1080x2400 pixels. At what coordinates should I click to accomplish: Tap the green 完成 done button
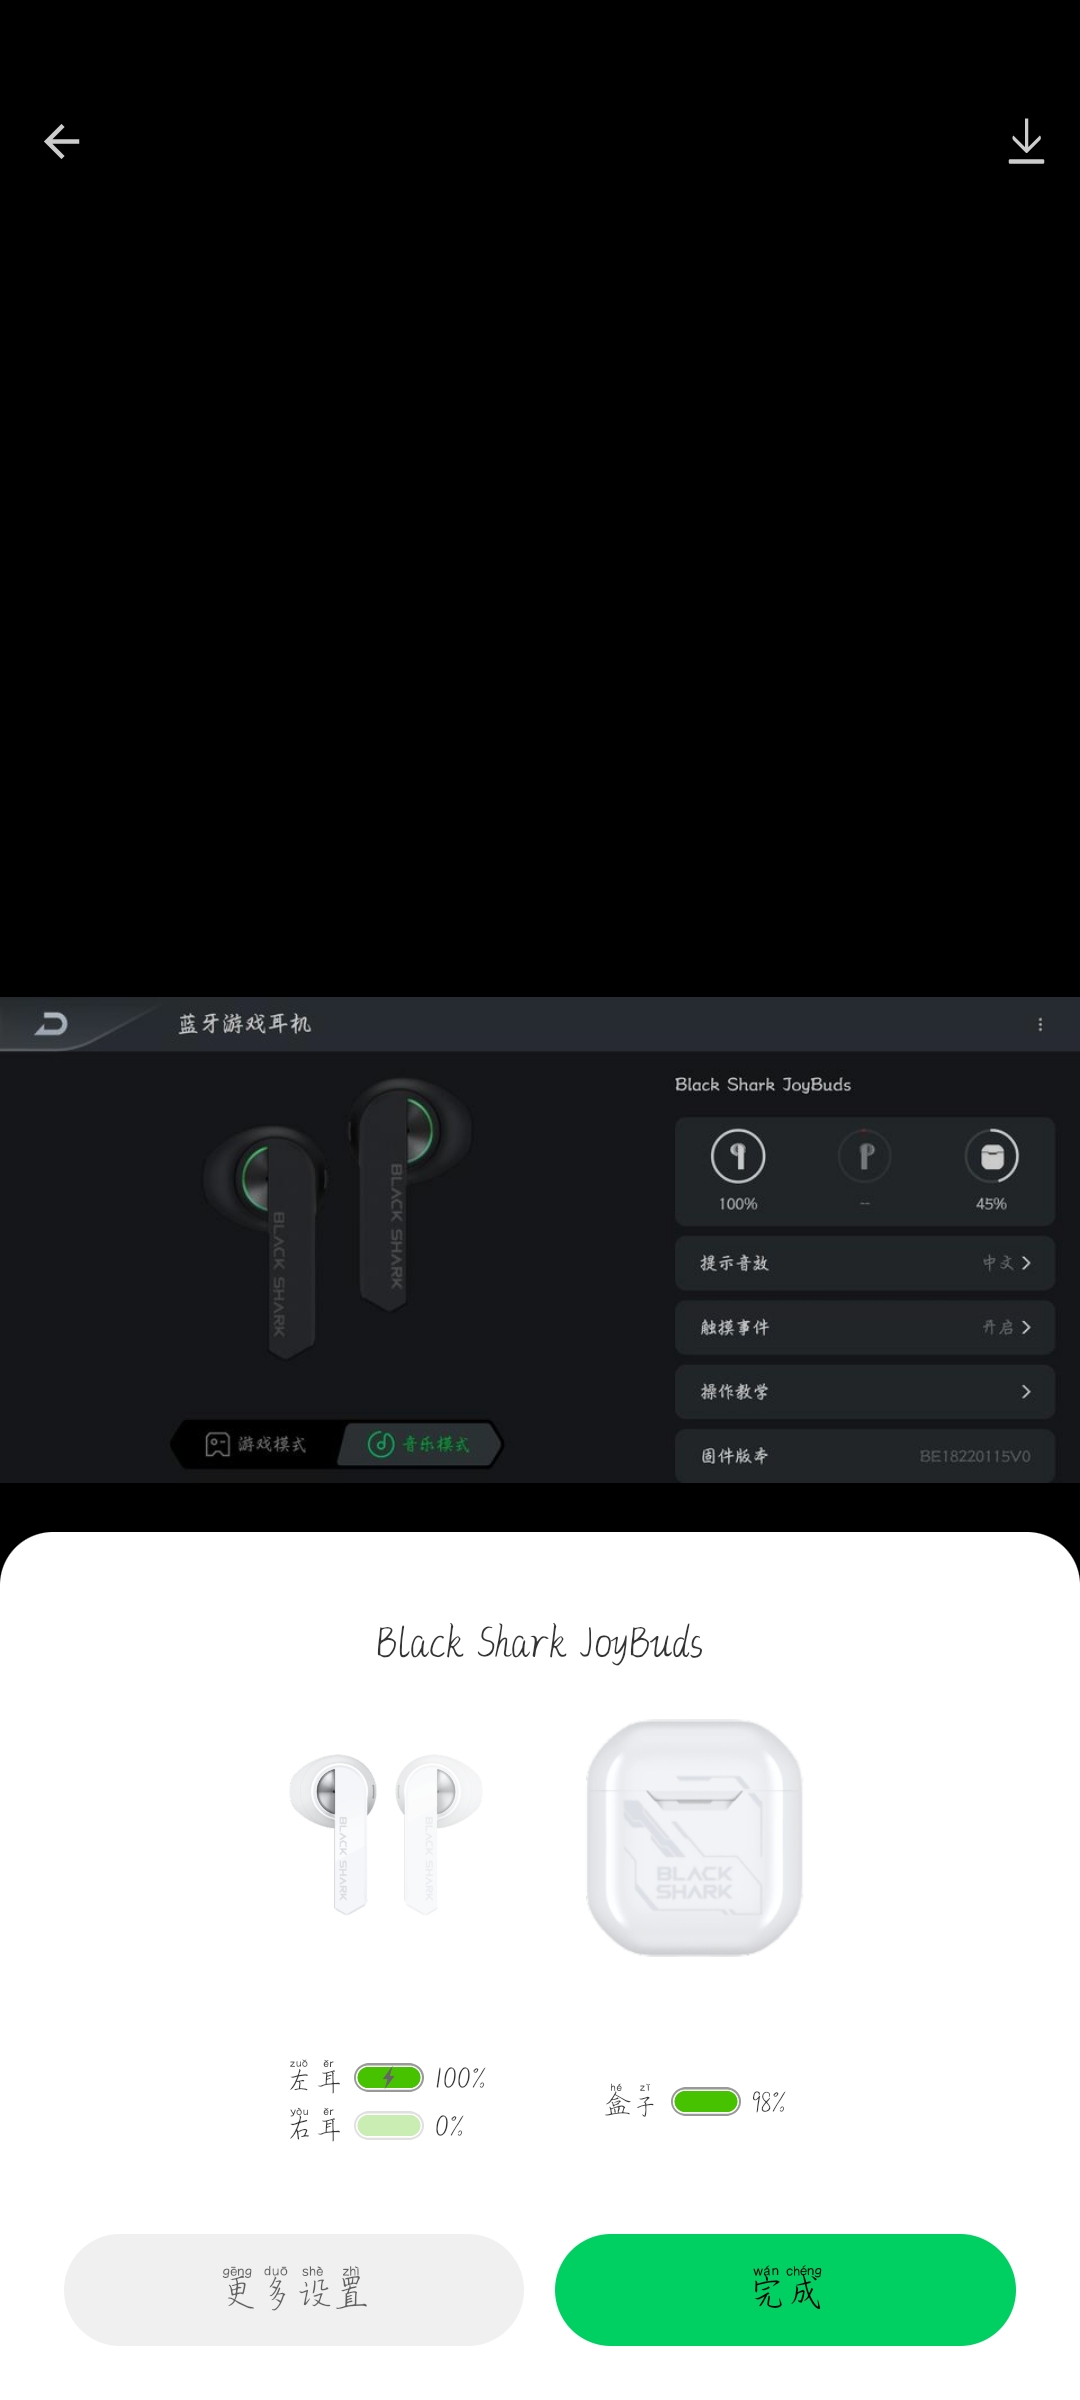click(x=785, y=2289)
